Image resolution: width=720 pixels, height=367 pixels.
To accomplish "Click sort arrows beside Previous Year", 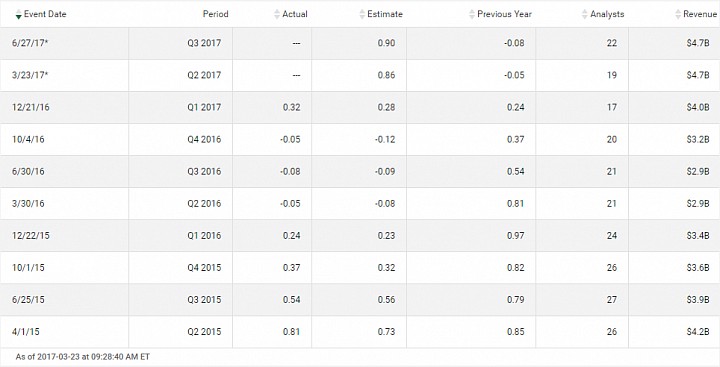I will pos(472,14).
